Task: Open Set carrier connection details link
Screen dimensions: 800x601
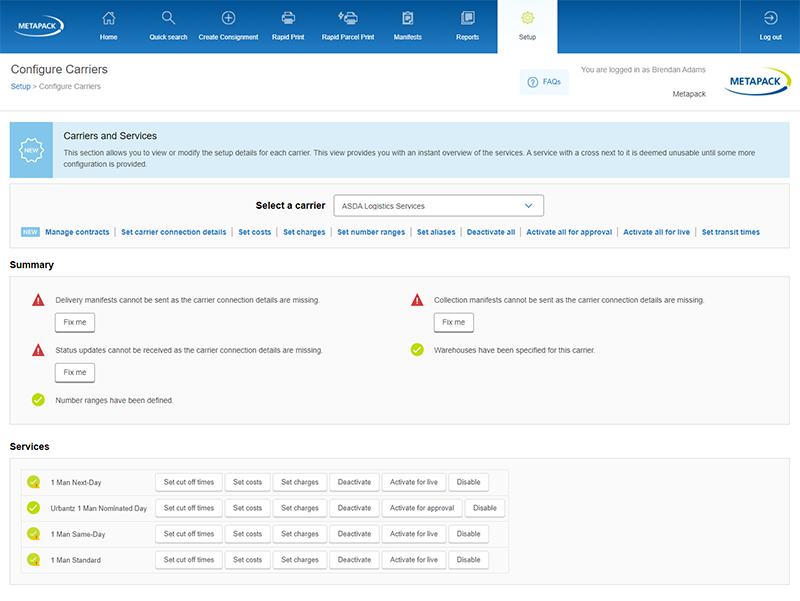Action: pyautogui.click(x=173, y=232)
